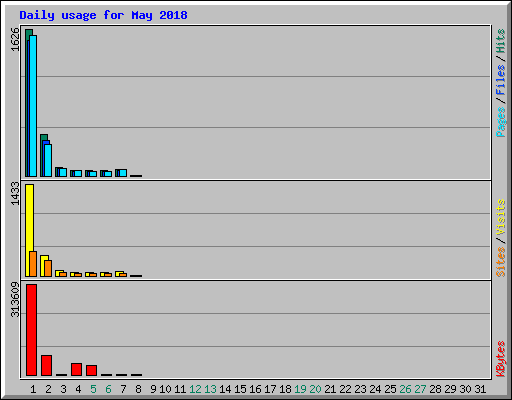The image size is (512, 400).
Task: Click day label 23 on the x-axis
Action: pos(360,389)
